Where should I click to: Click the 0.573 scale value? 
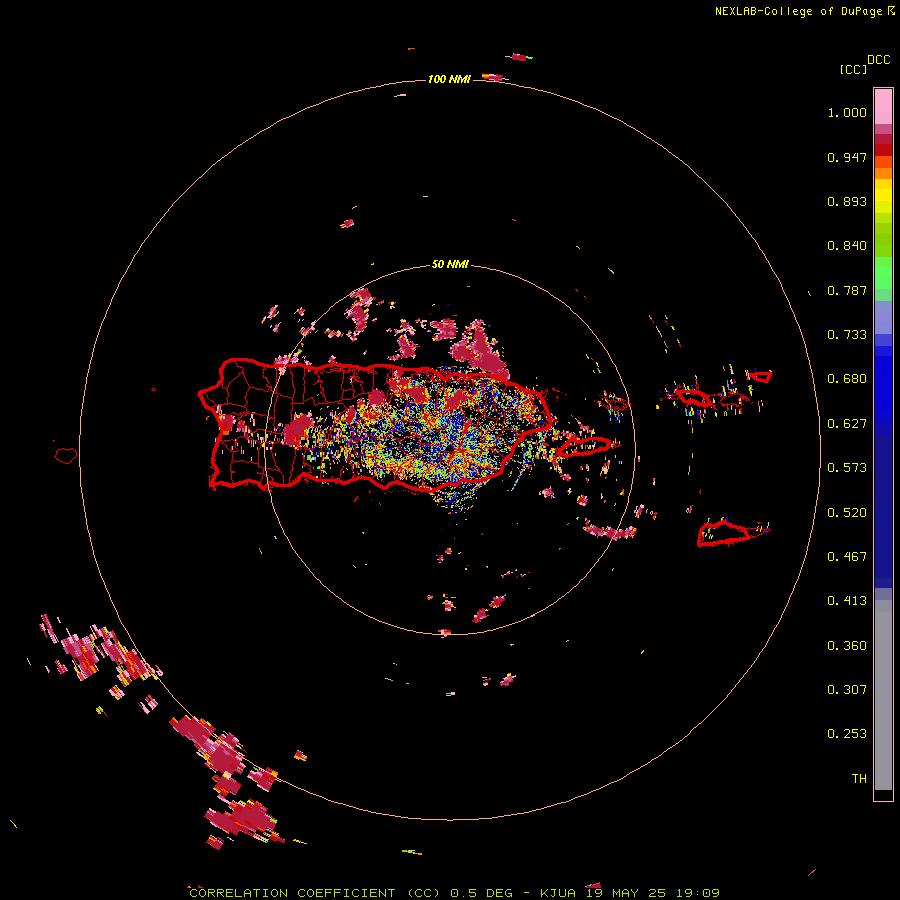[847, 468]
